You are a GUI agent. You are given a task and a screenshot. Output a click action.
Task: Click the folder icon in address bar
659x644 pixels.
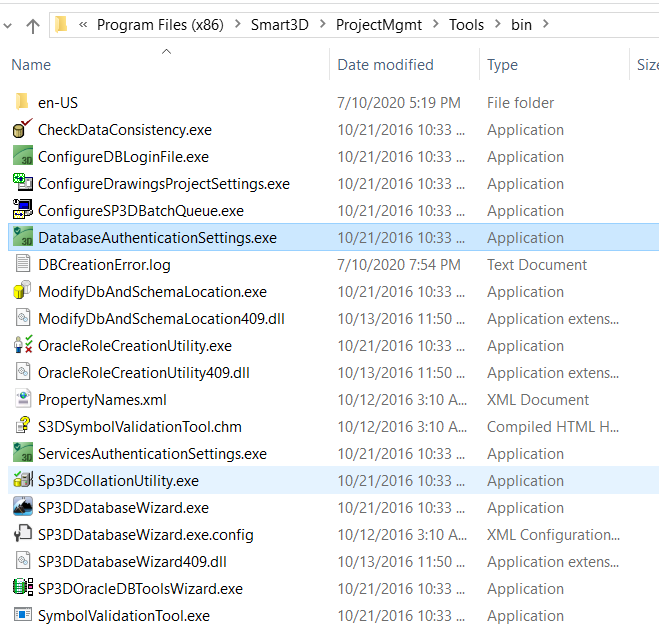pyautogui.click(x=61, y=24)
